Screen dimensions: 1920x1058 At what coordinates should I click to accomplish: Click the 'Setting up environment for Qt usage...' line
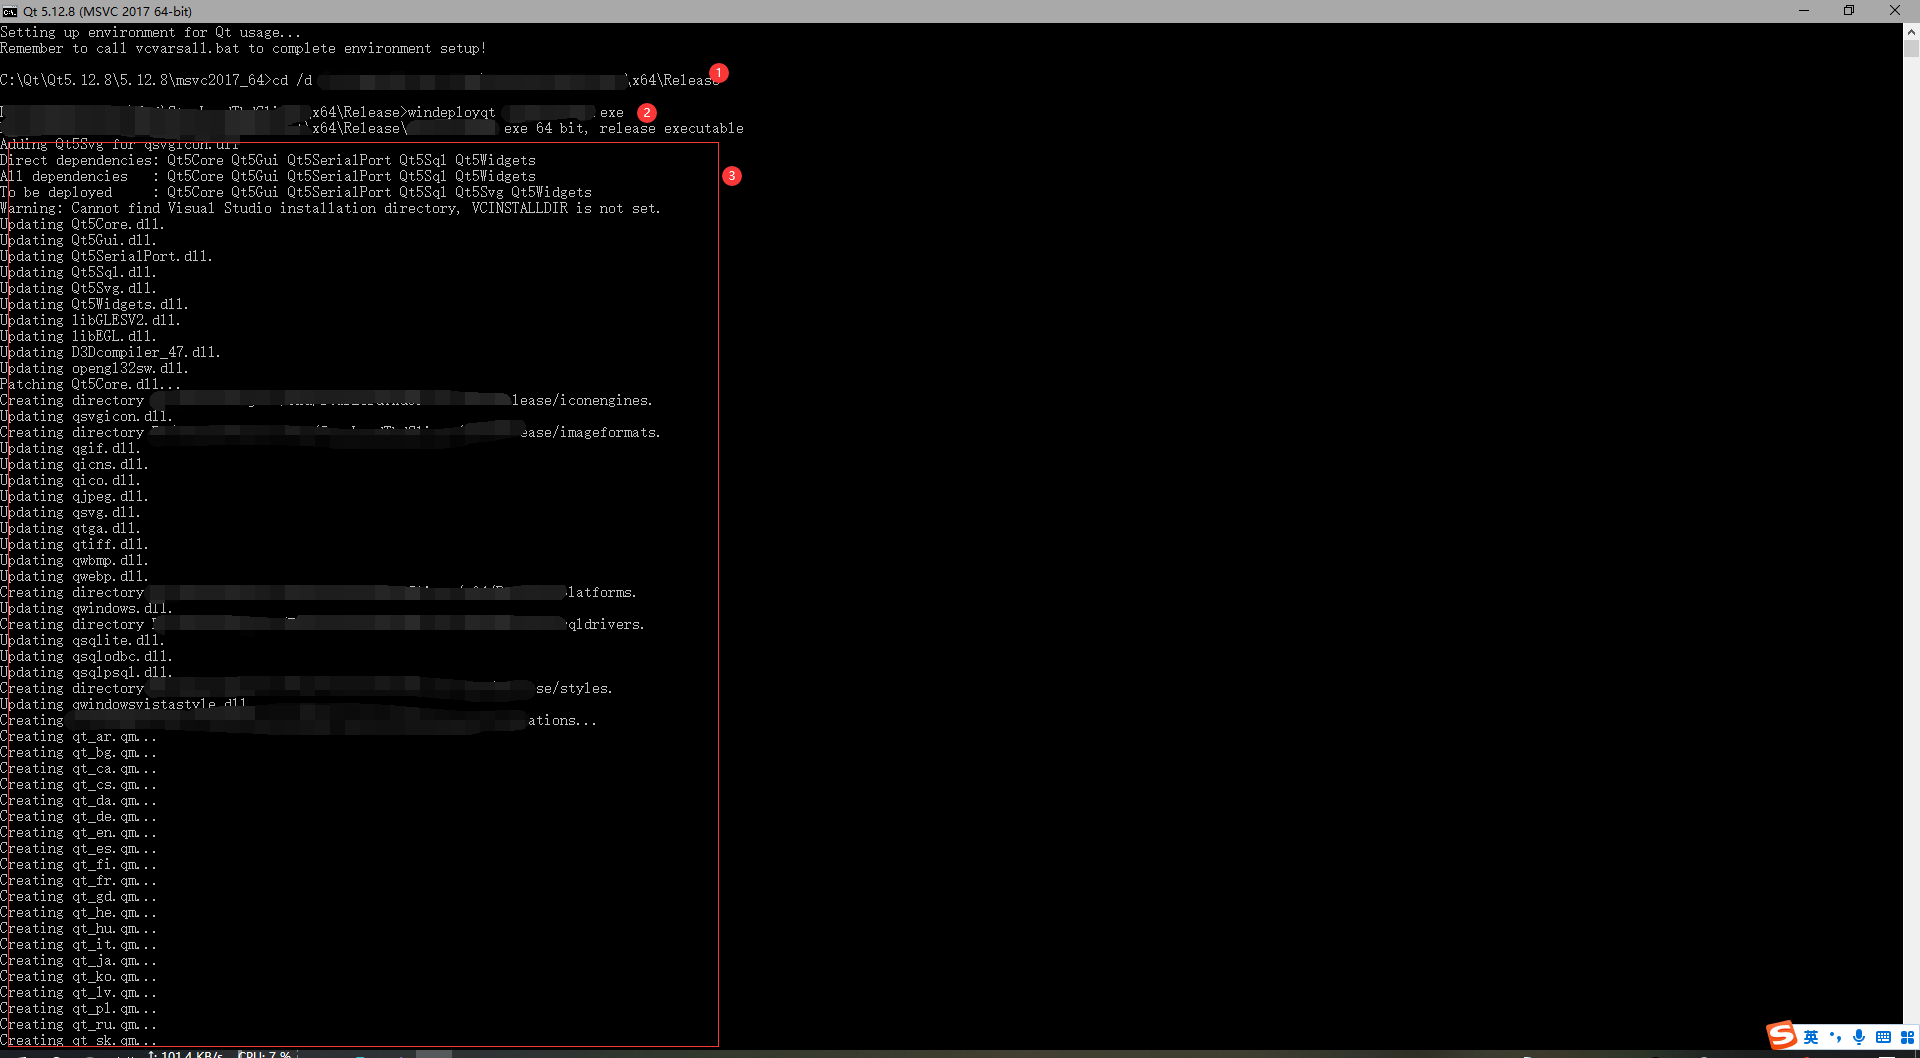(x=150, y=33)
